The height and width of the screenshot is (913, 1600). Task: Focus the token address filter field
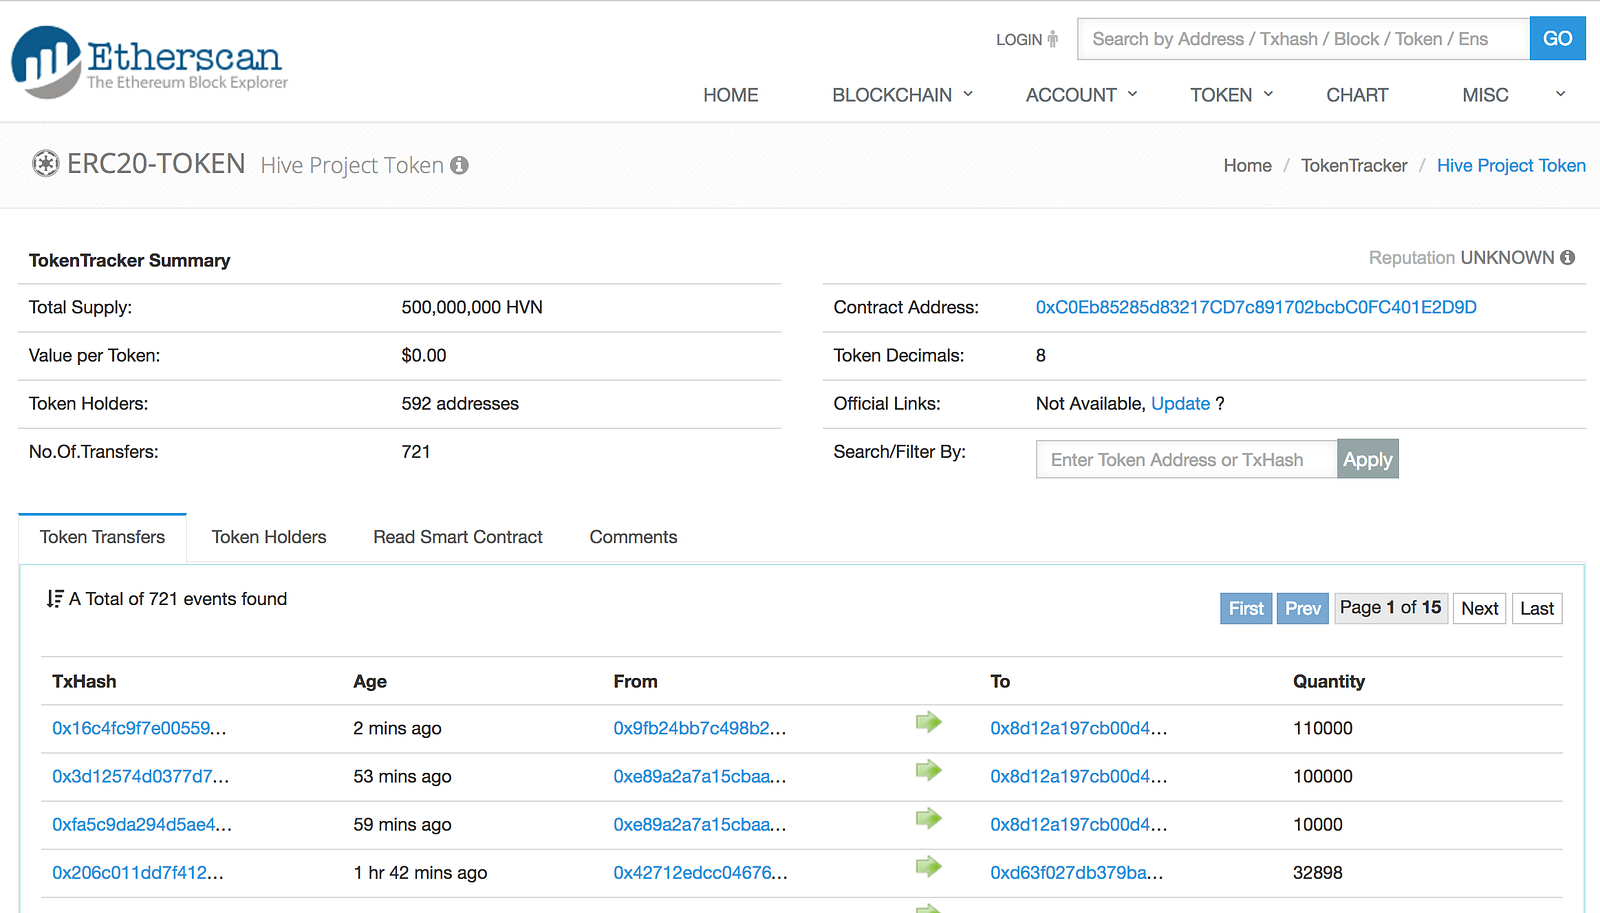[x=1186, y=459]
